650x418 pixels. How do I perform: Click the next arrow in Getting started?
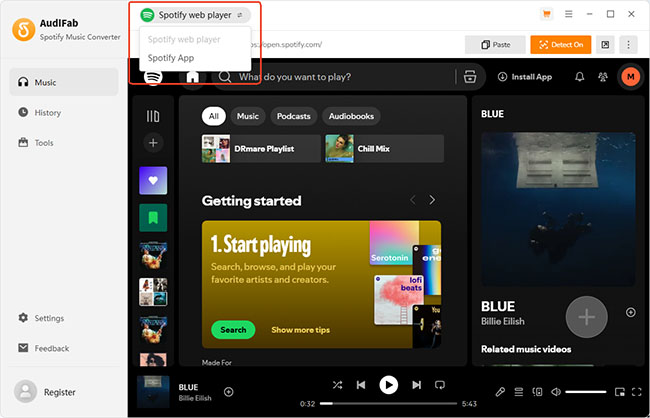432,200
